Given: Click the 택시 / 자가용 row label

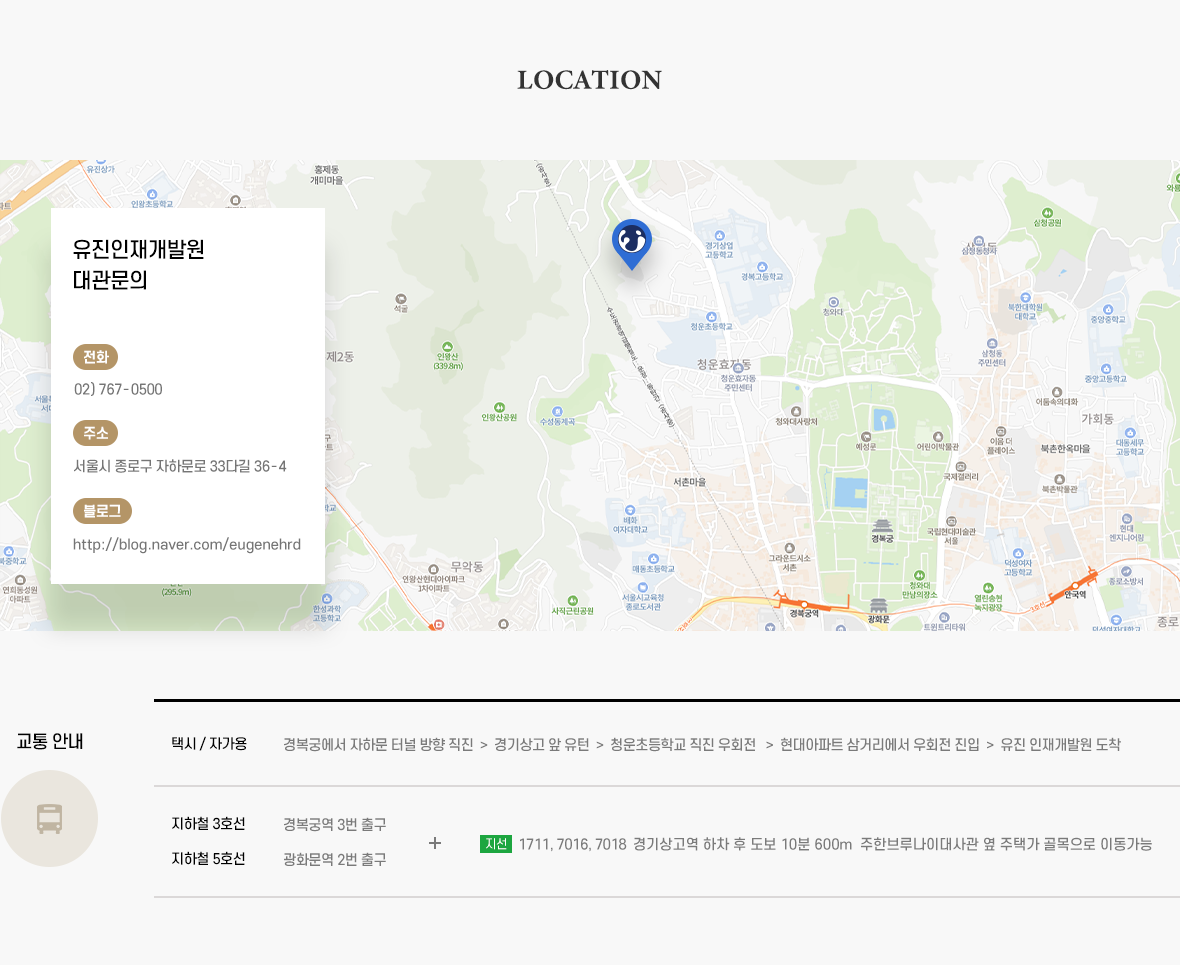Looking at the screenshot, I should point(209,744).
